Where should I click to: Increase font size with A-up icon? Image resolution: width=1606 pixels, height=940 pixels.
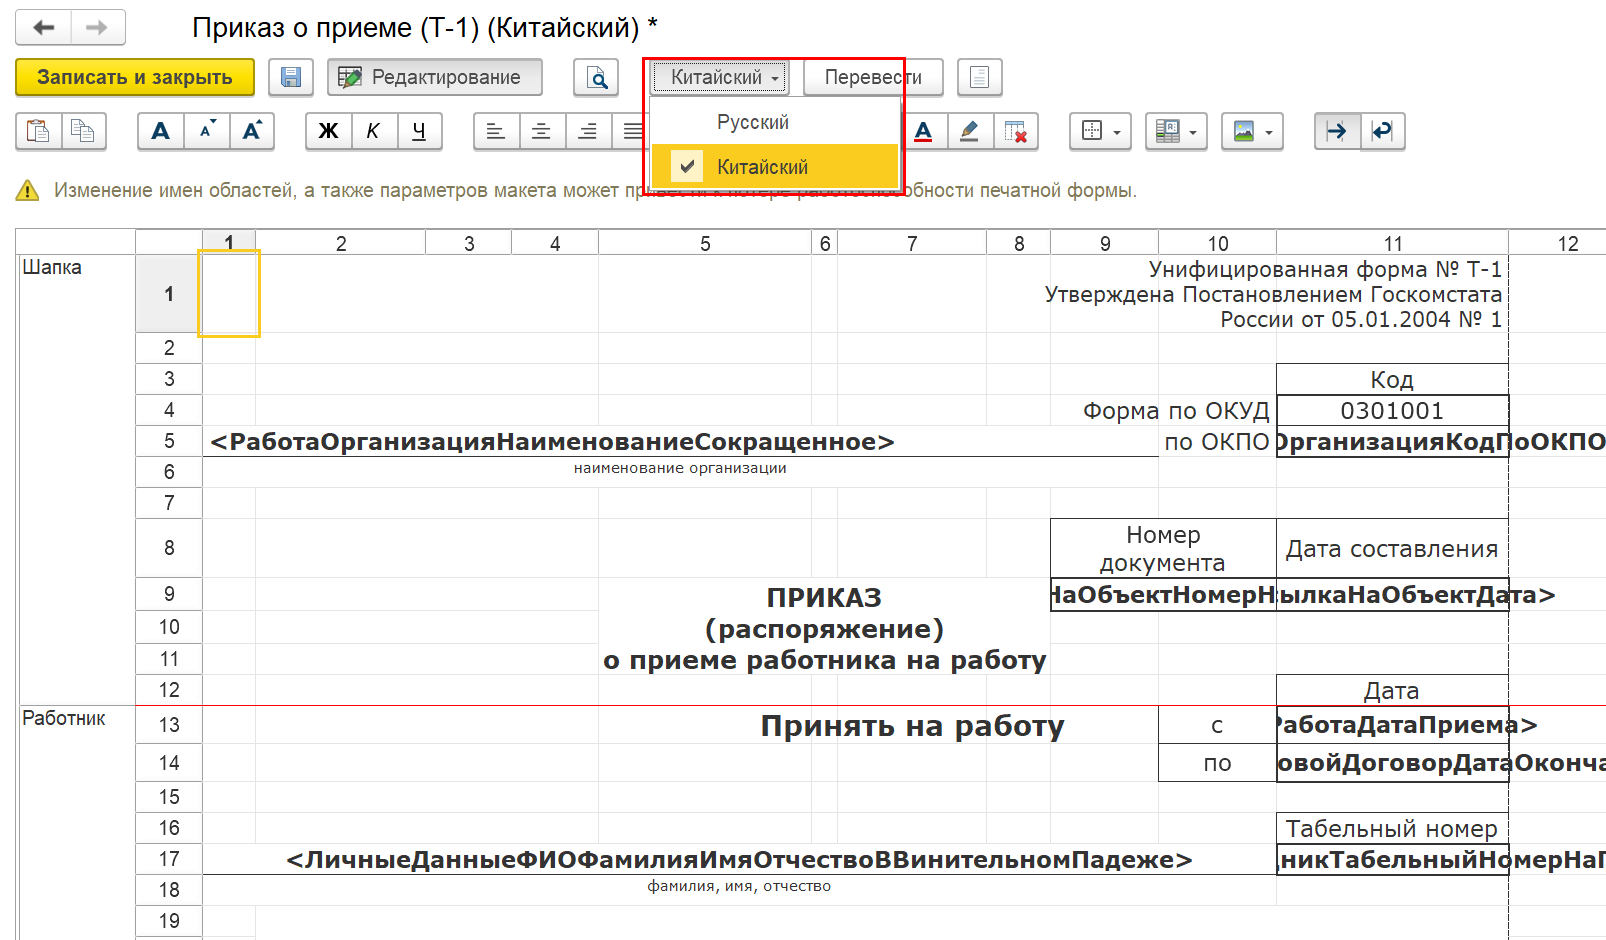coord(252,131)
